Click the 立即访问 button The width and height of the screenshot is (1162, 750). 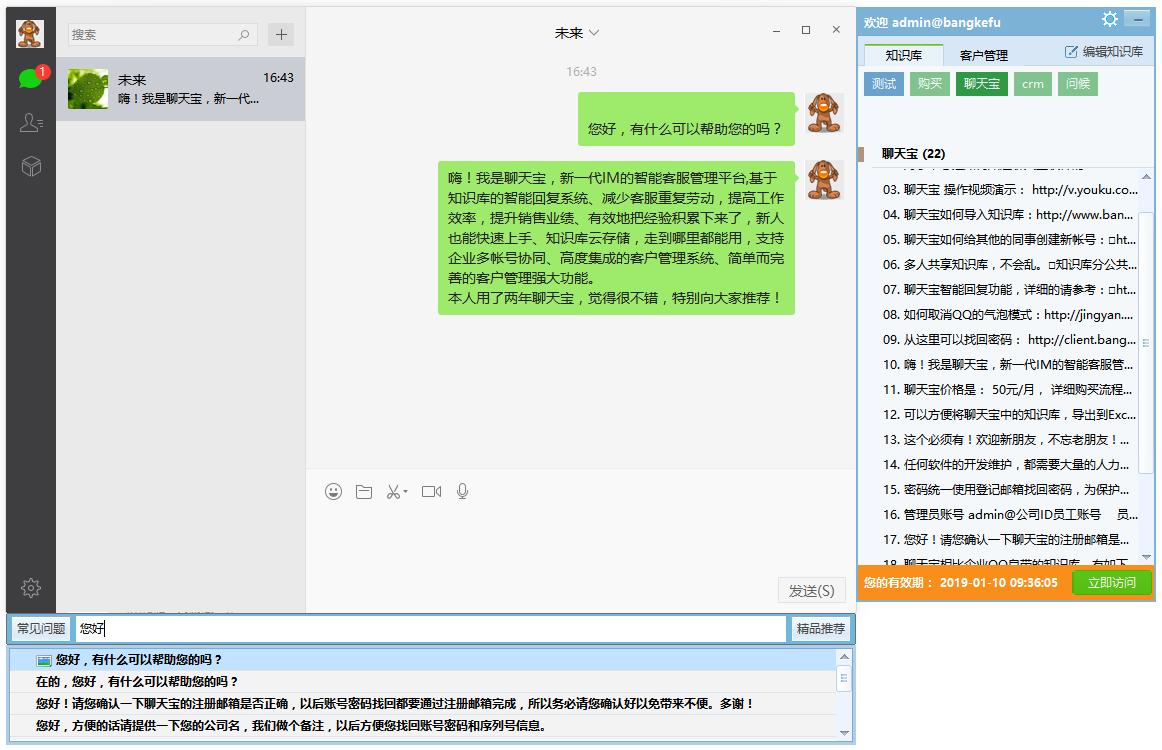click(1112, 583)
